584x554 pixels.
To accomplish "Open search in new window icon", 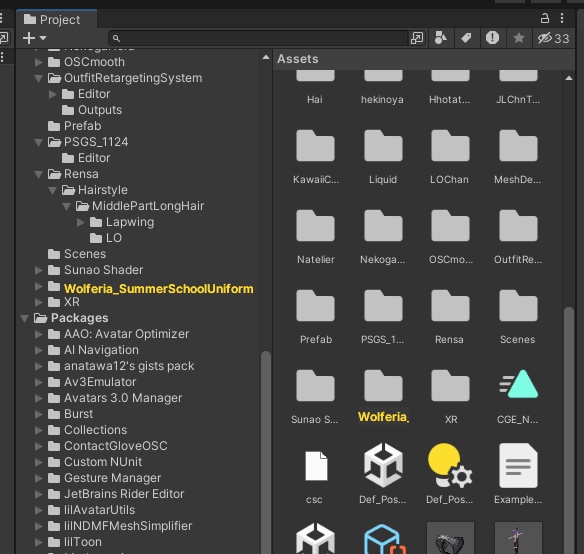I will click(x=417, y=38).
